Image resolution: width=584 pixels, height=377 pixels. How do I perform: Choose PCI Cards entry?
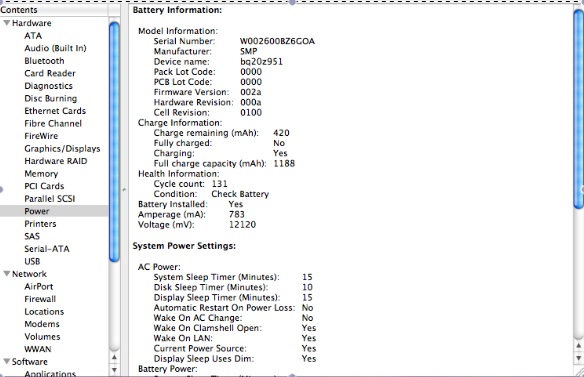[44, 186]
